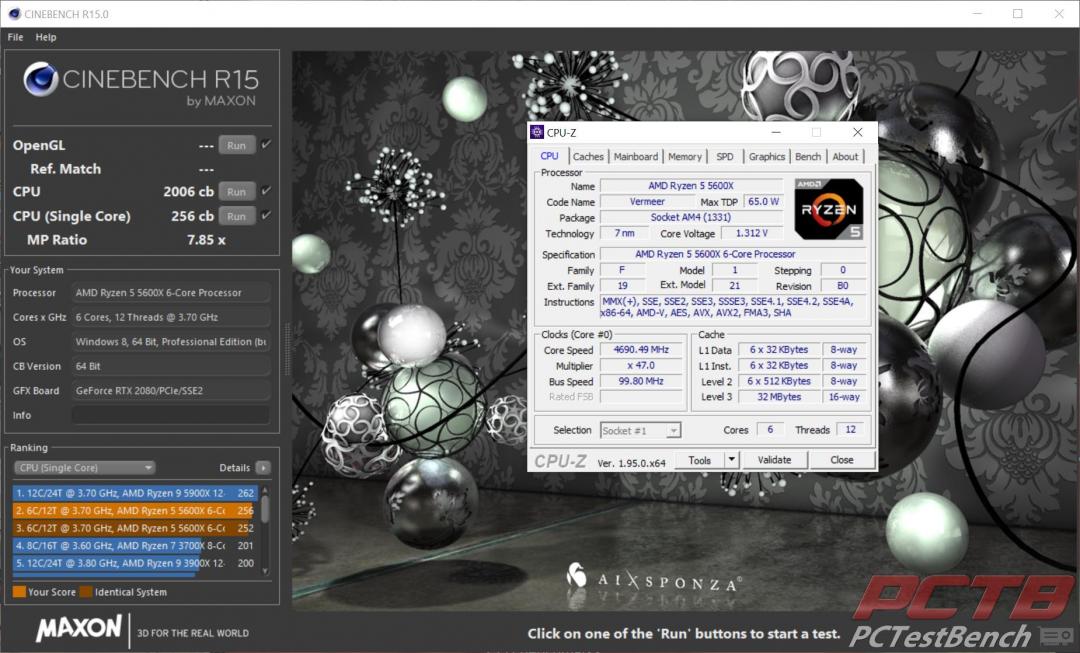1080x653 pixels.
Task: Click the ranking list scroll-up arrow
Action: click(265, 490)
